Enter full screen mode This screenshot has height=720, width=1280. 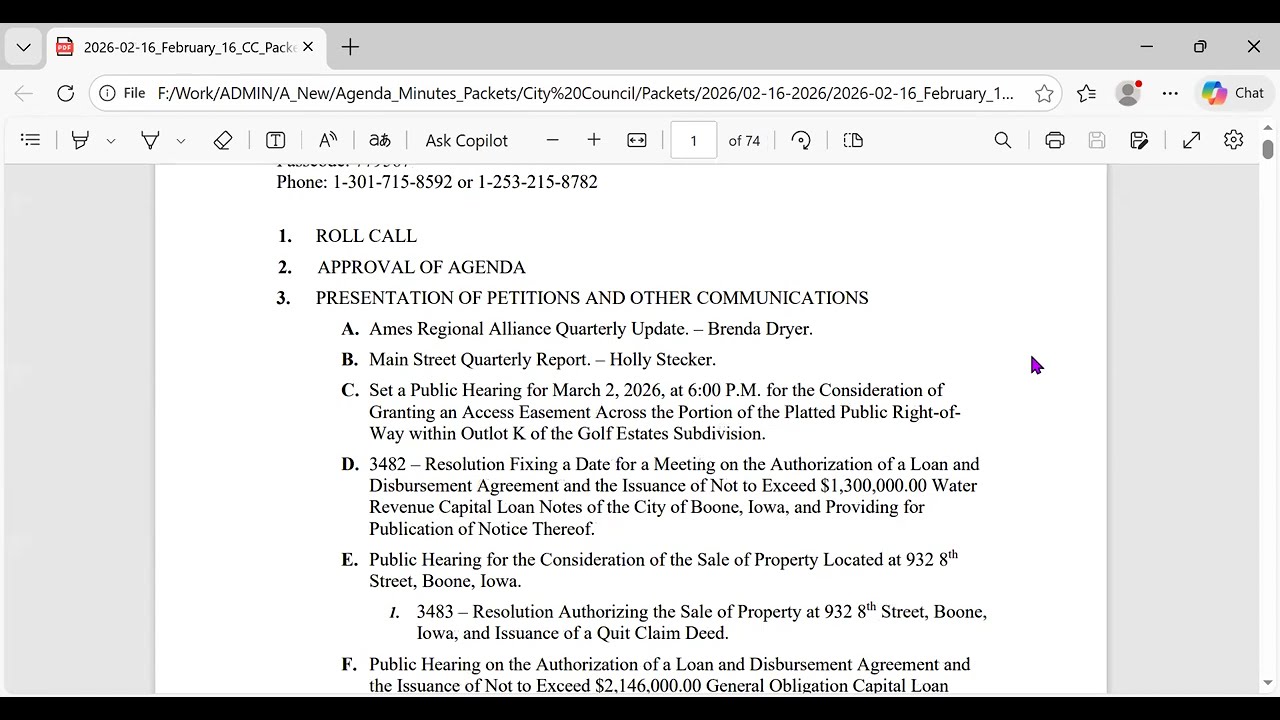pos(1191,140)
